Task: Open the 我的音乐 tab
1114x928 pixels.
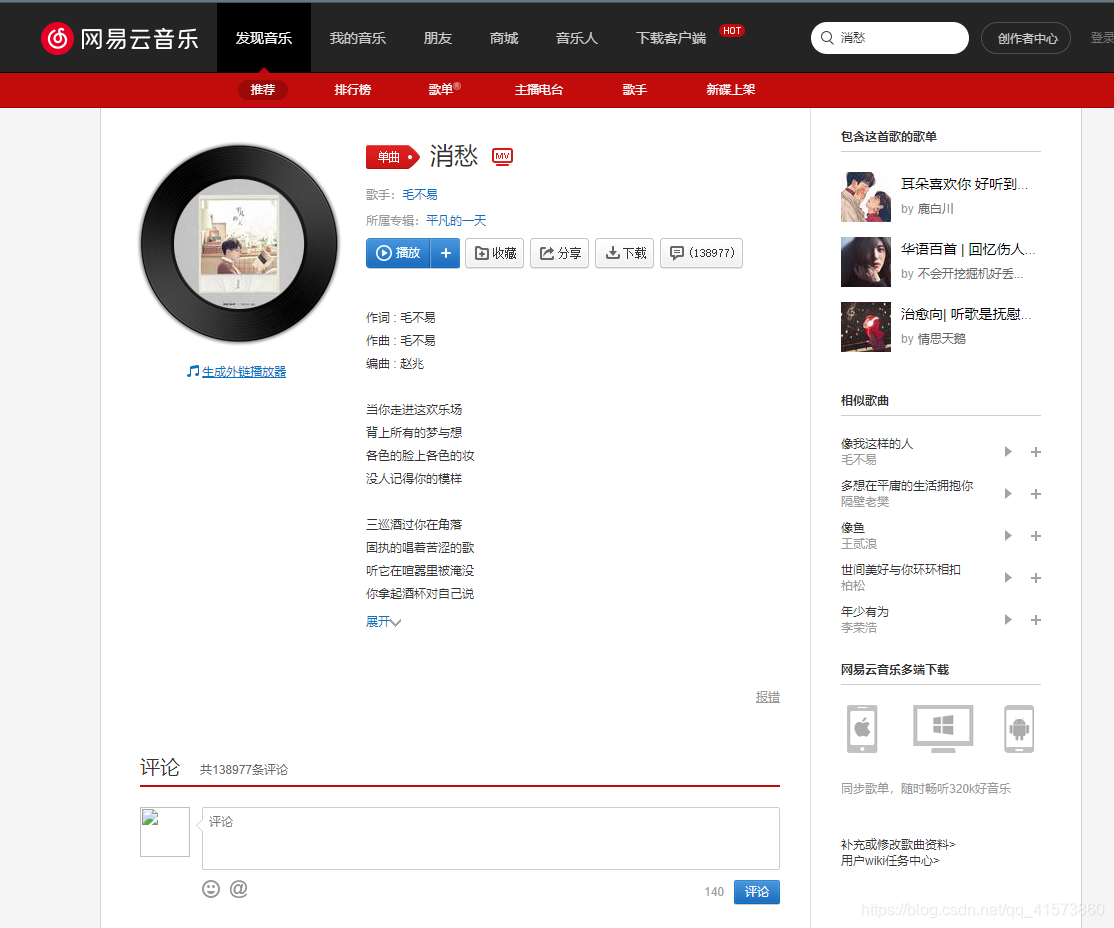Action: pyautogui.click(x=357, y=38)
